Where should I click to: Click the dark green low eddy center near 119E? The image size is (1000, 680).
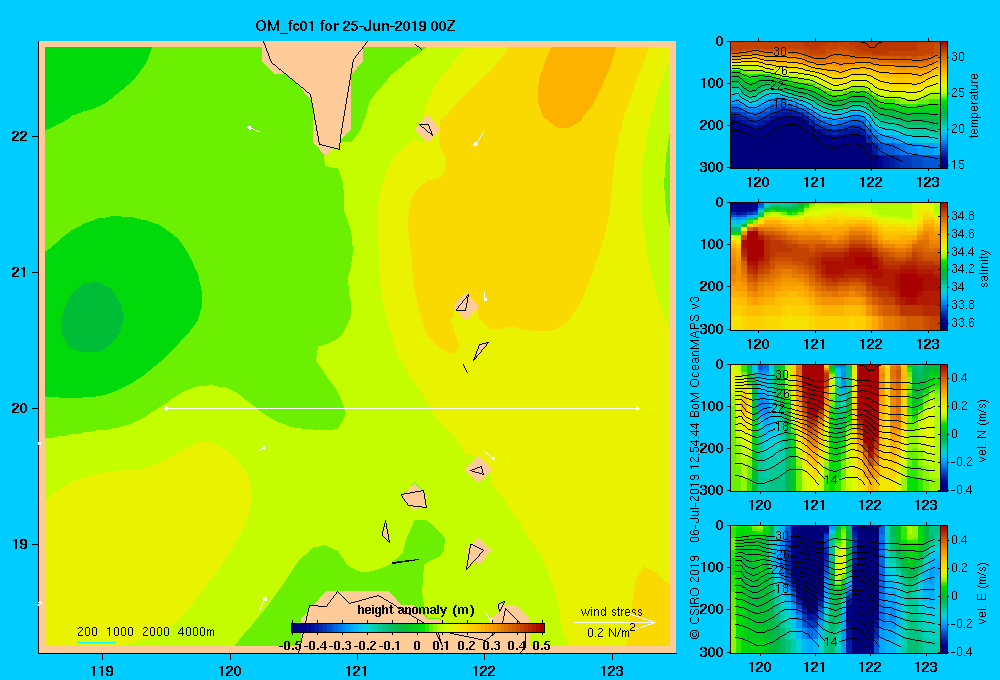click(x=92, y=317)
